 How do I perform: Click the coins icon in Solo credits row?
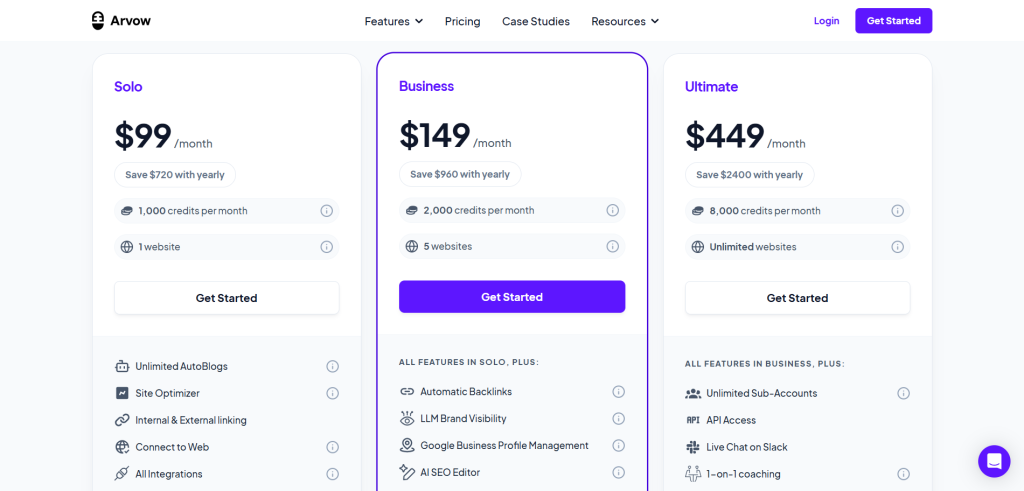tap(127, 211)
